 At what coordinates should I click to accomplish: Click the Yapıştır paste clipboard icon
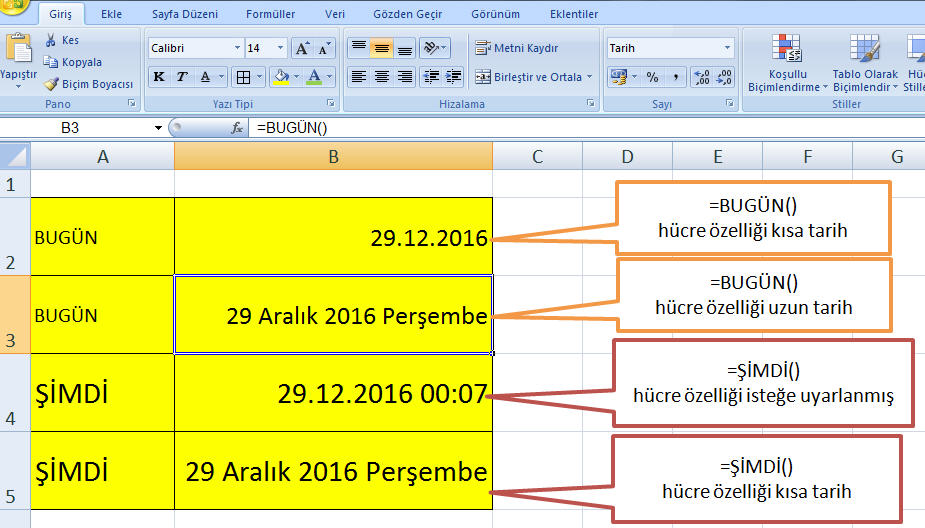tap(18, 48)
